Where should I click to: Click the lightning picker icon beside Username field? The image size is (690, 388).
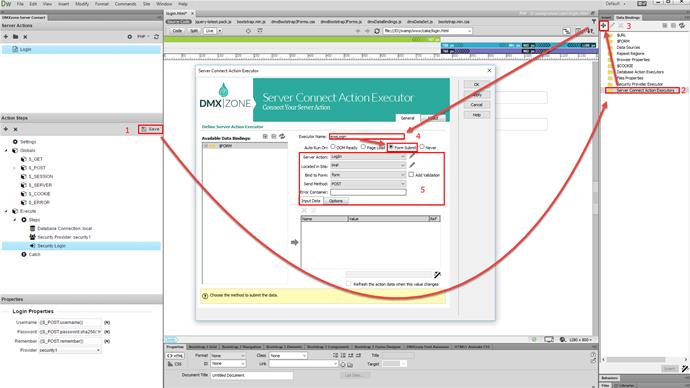(107, 322)
